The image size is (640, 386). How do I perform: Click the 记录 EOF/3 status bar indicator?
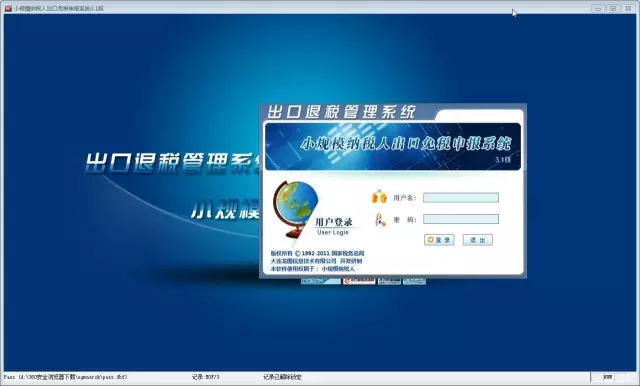pos(206,377)
